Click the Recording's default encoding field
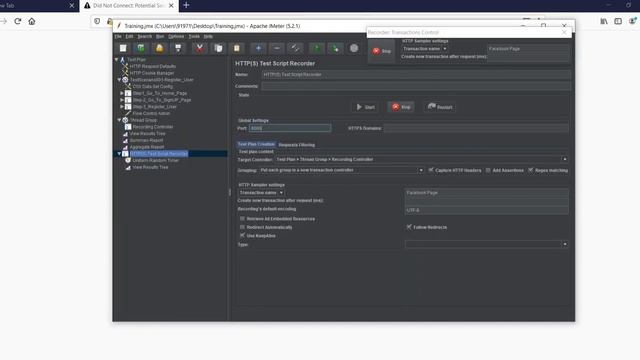Image resolution: width=640 pixels, height=360 pixels. (487, 210)
